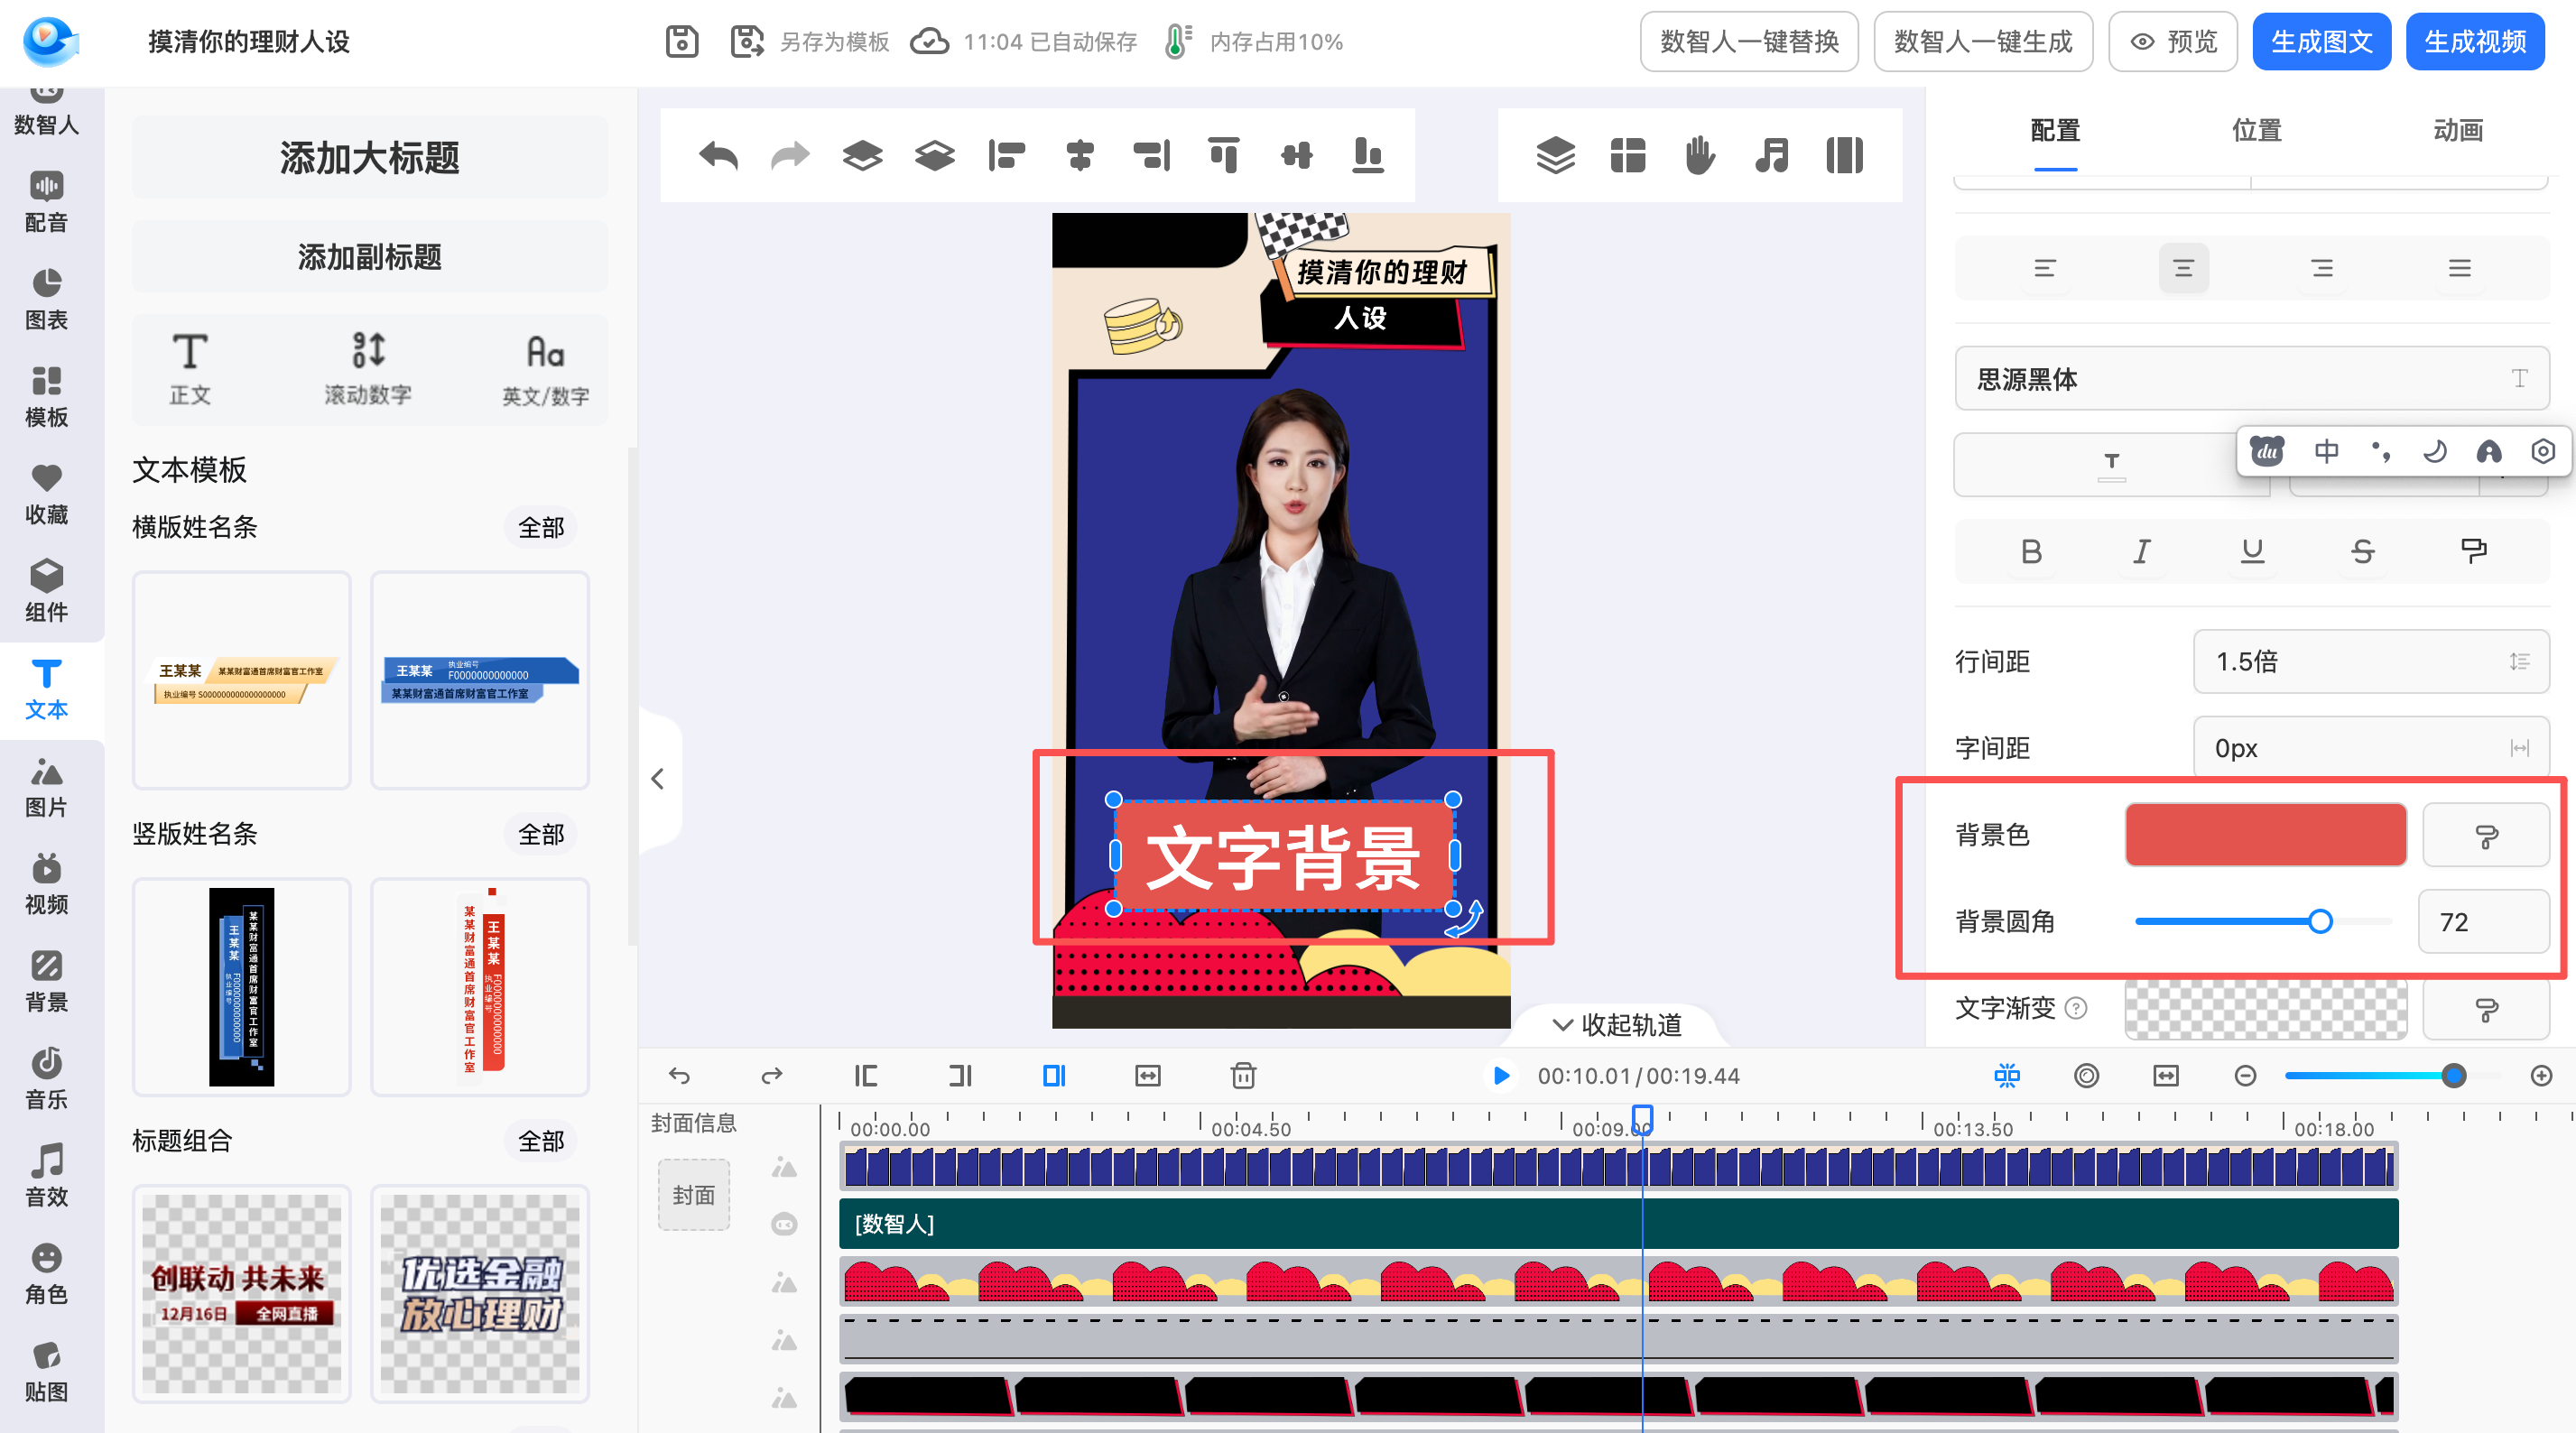Click the undo arrow in canvas toolbar

click(x=718, y=155)
